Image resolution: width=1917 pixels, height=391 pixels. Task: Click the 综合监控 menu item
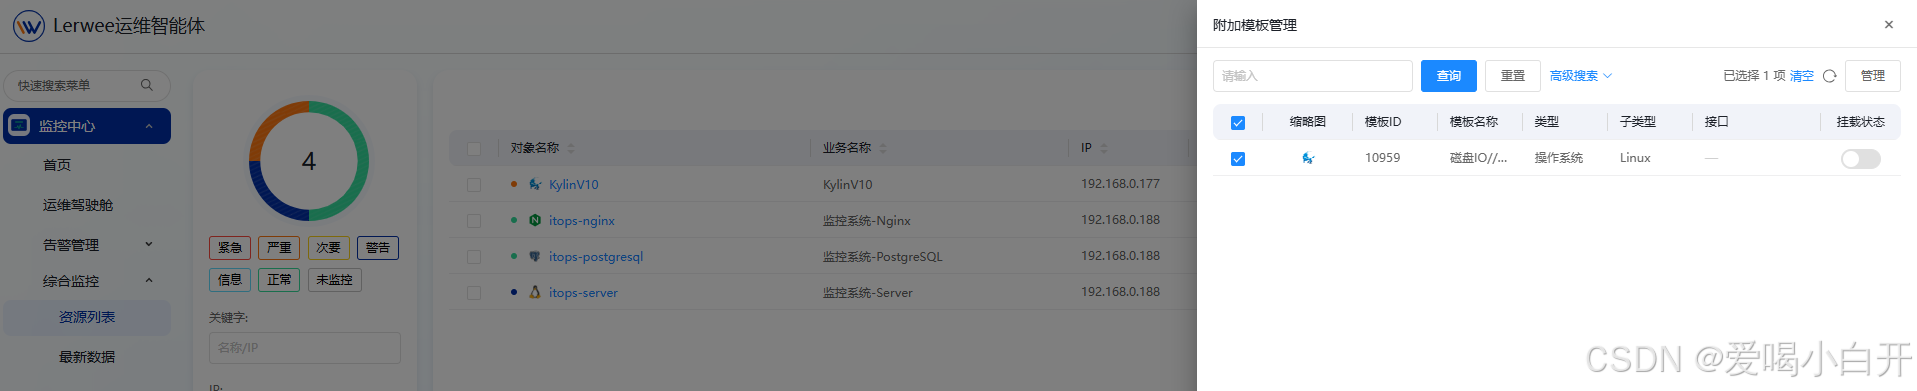71,281
